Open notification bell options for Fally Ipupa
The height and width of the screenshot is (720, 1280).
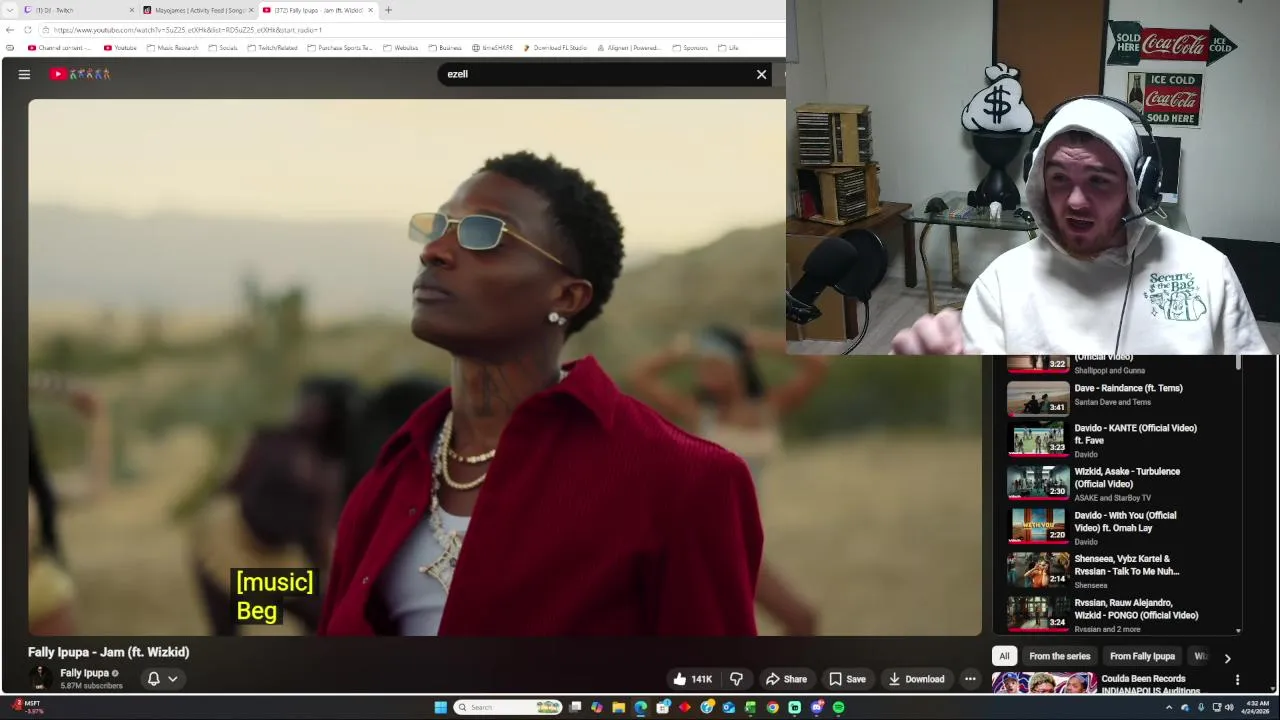[162, 678]
